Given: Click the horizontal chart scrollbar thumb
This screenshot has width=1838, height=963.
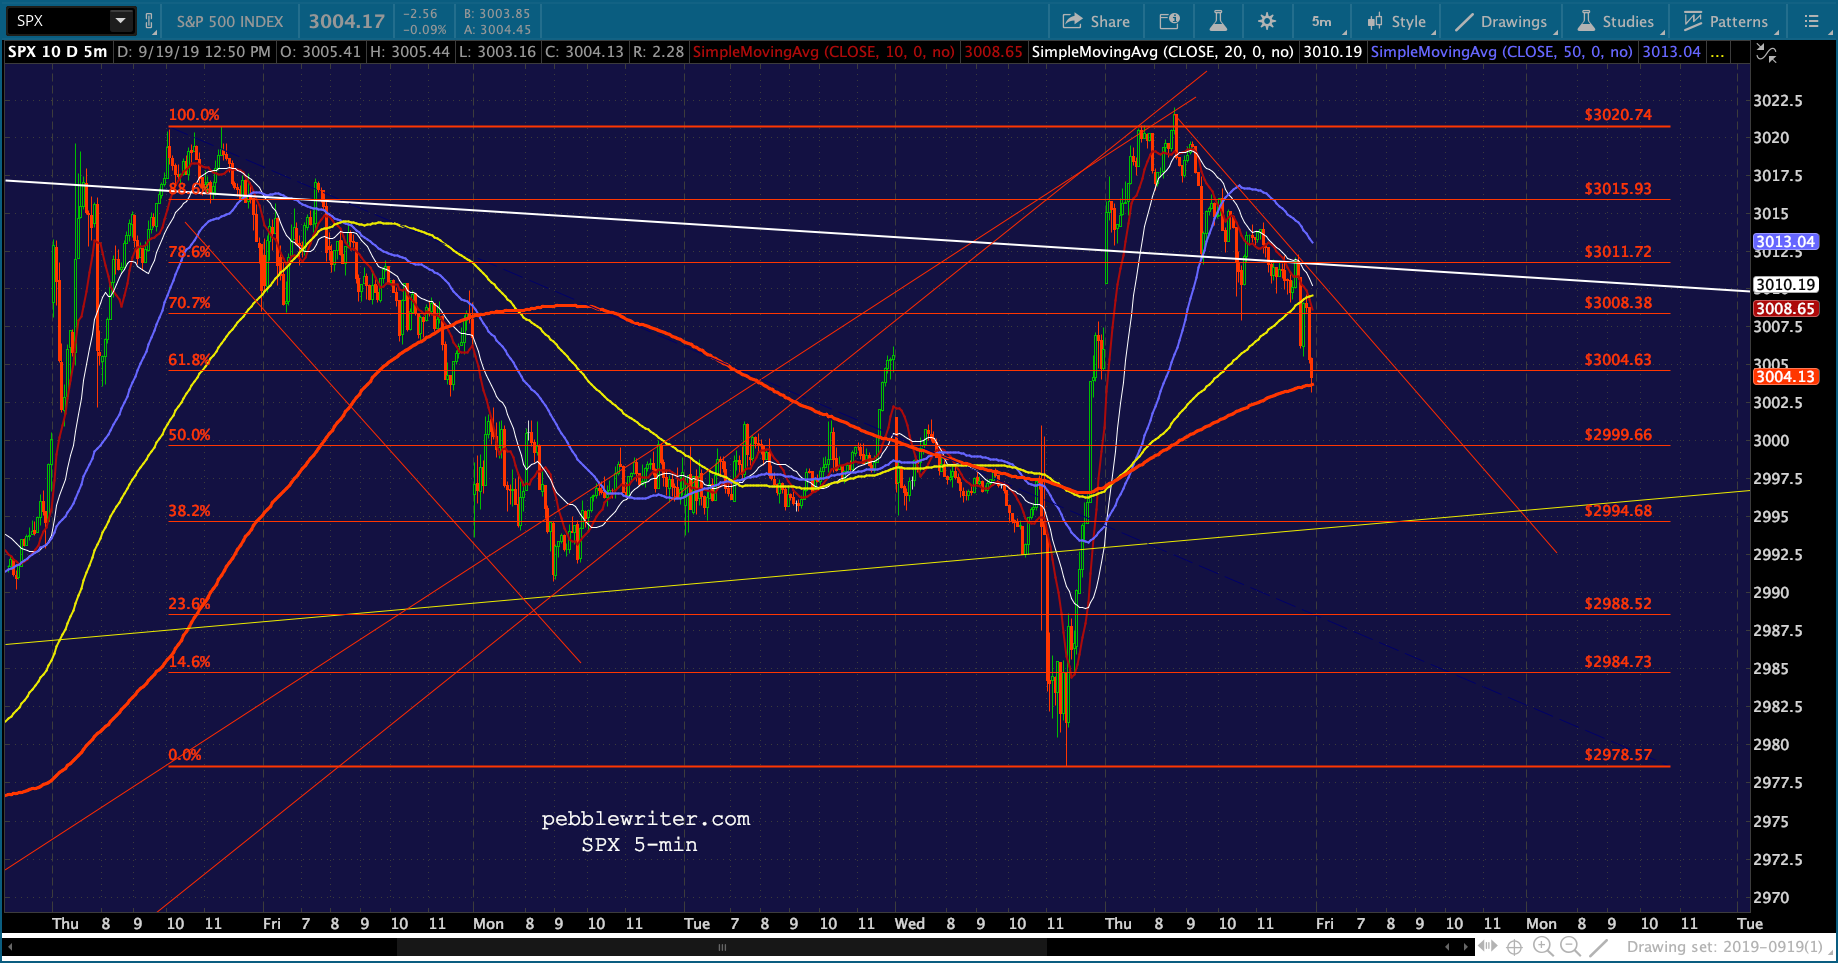Looking at the screenshot, I should click(x=721, y=946).
